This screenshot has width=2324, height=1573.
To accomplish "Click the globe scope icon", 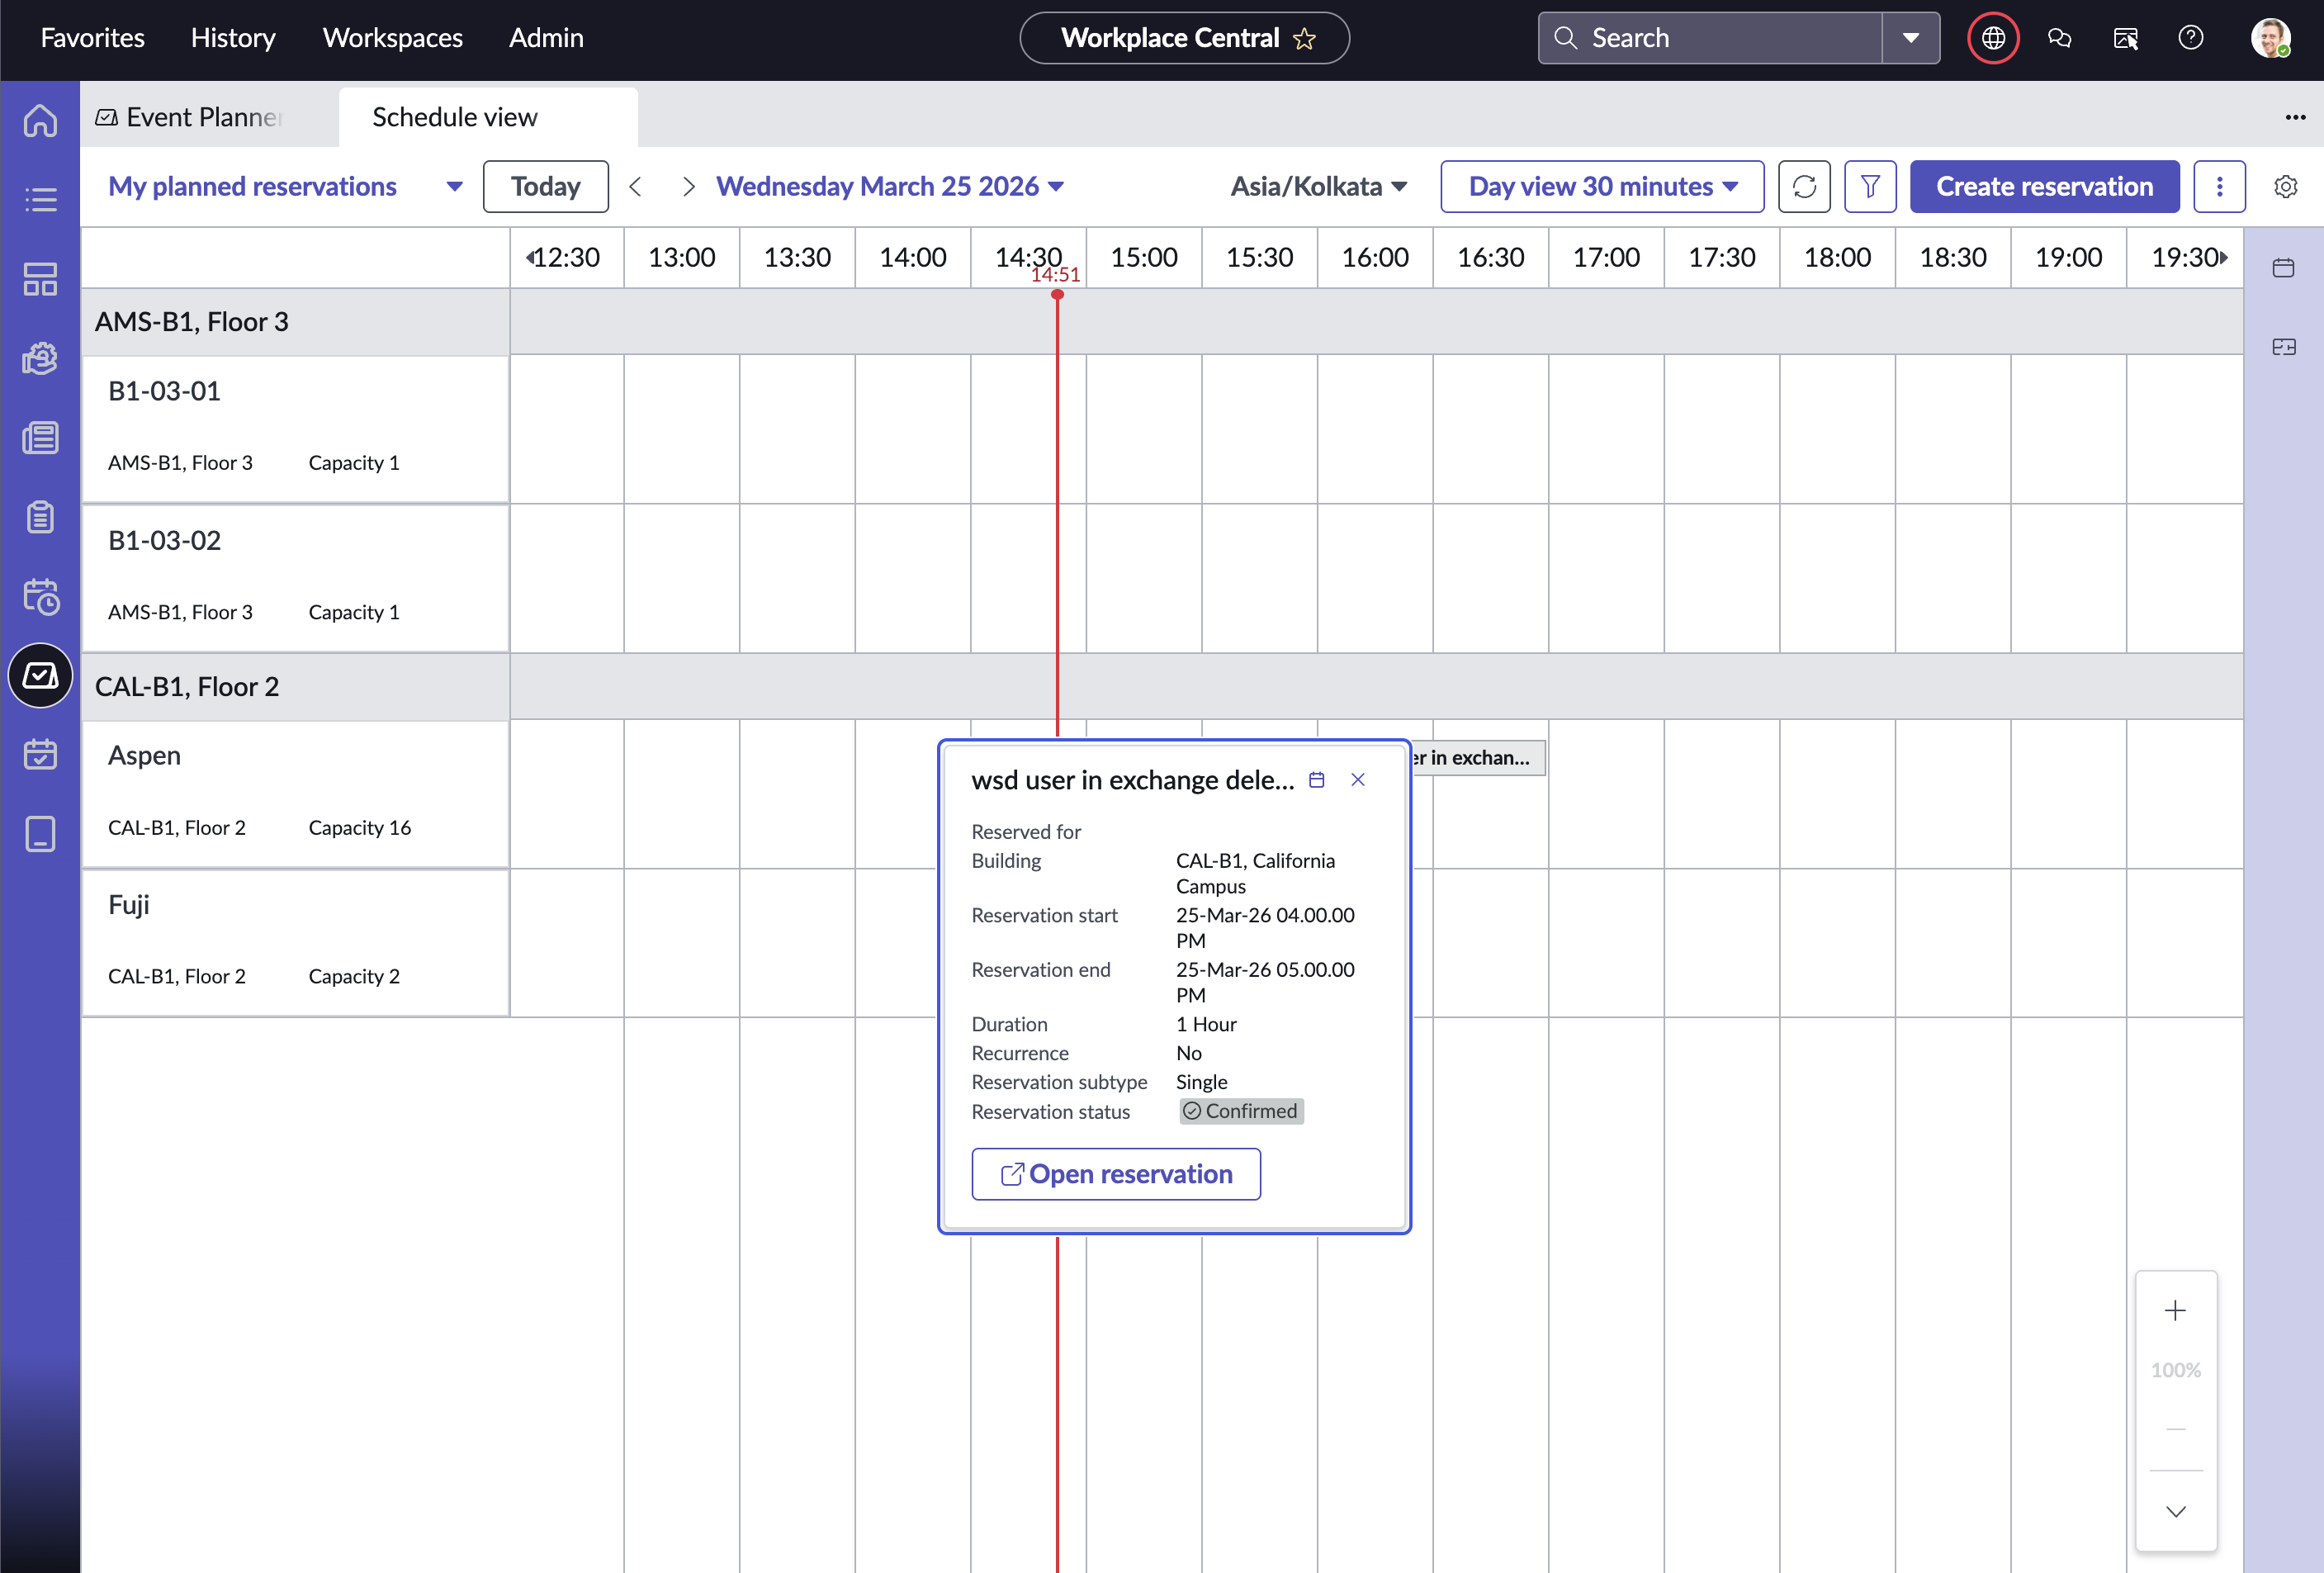I will click(1992, 38).
